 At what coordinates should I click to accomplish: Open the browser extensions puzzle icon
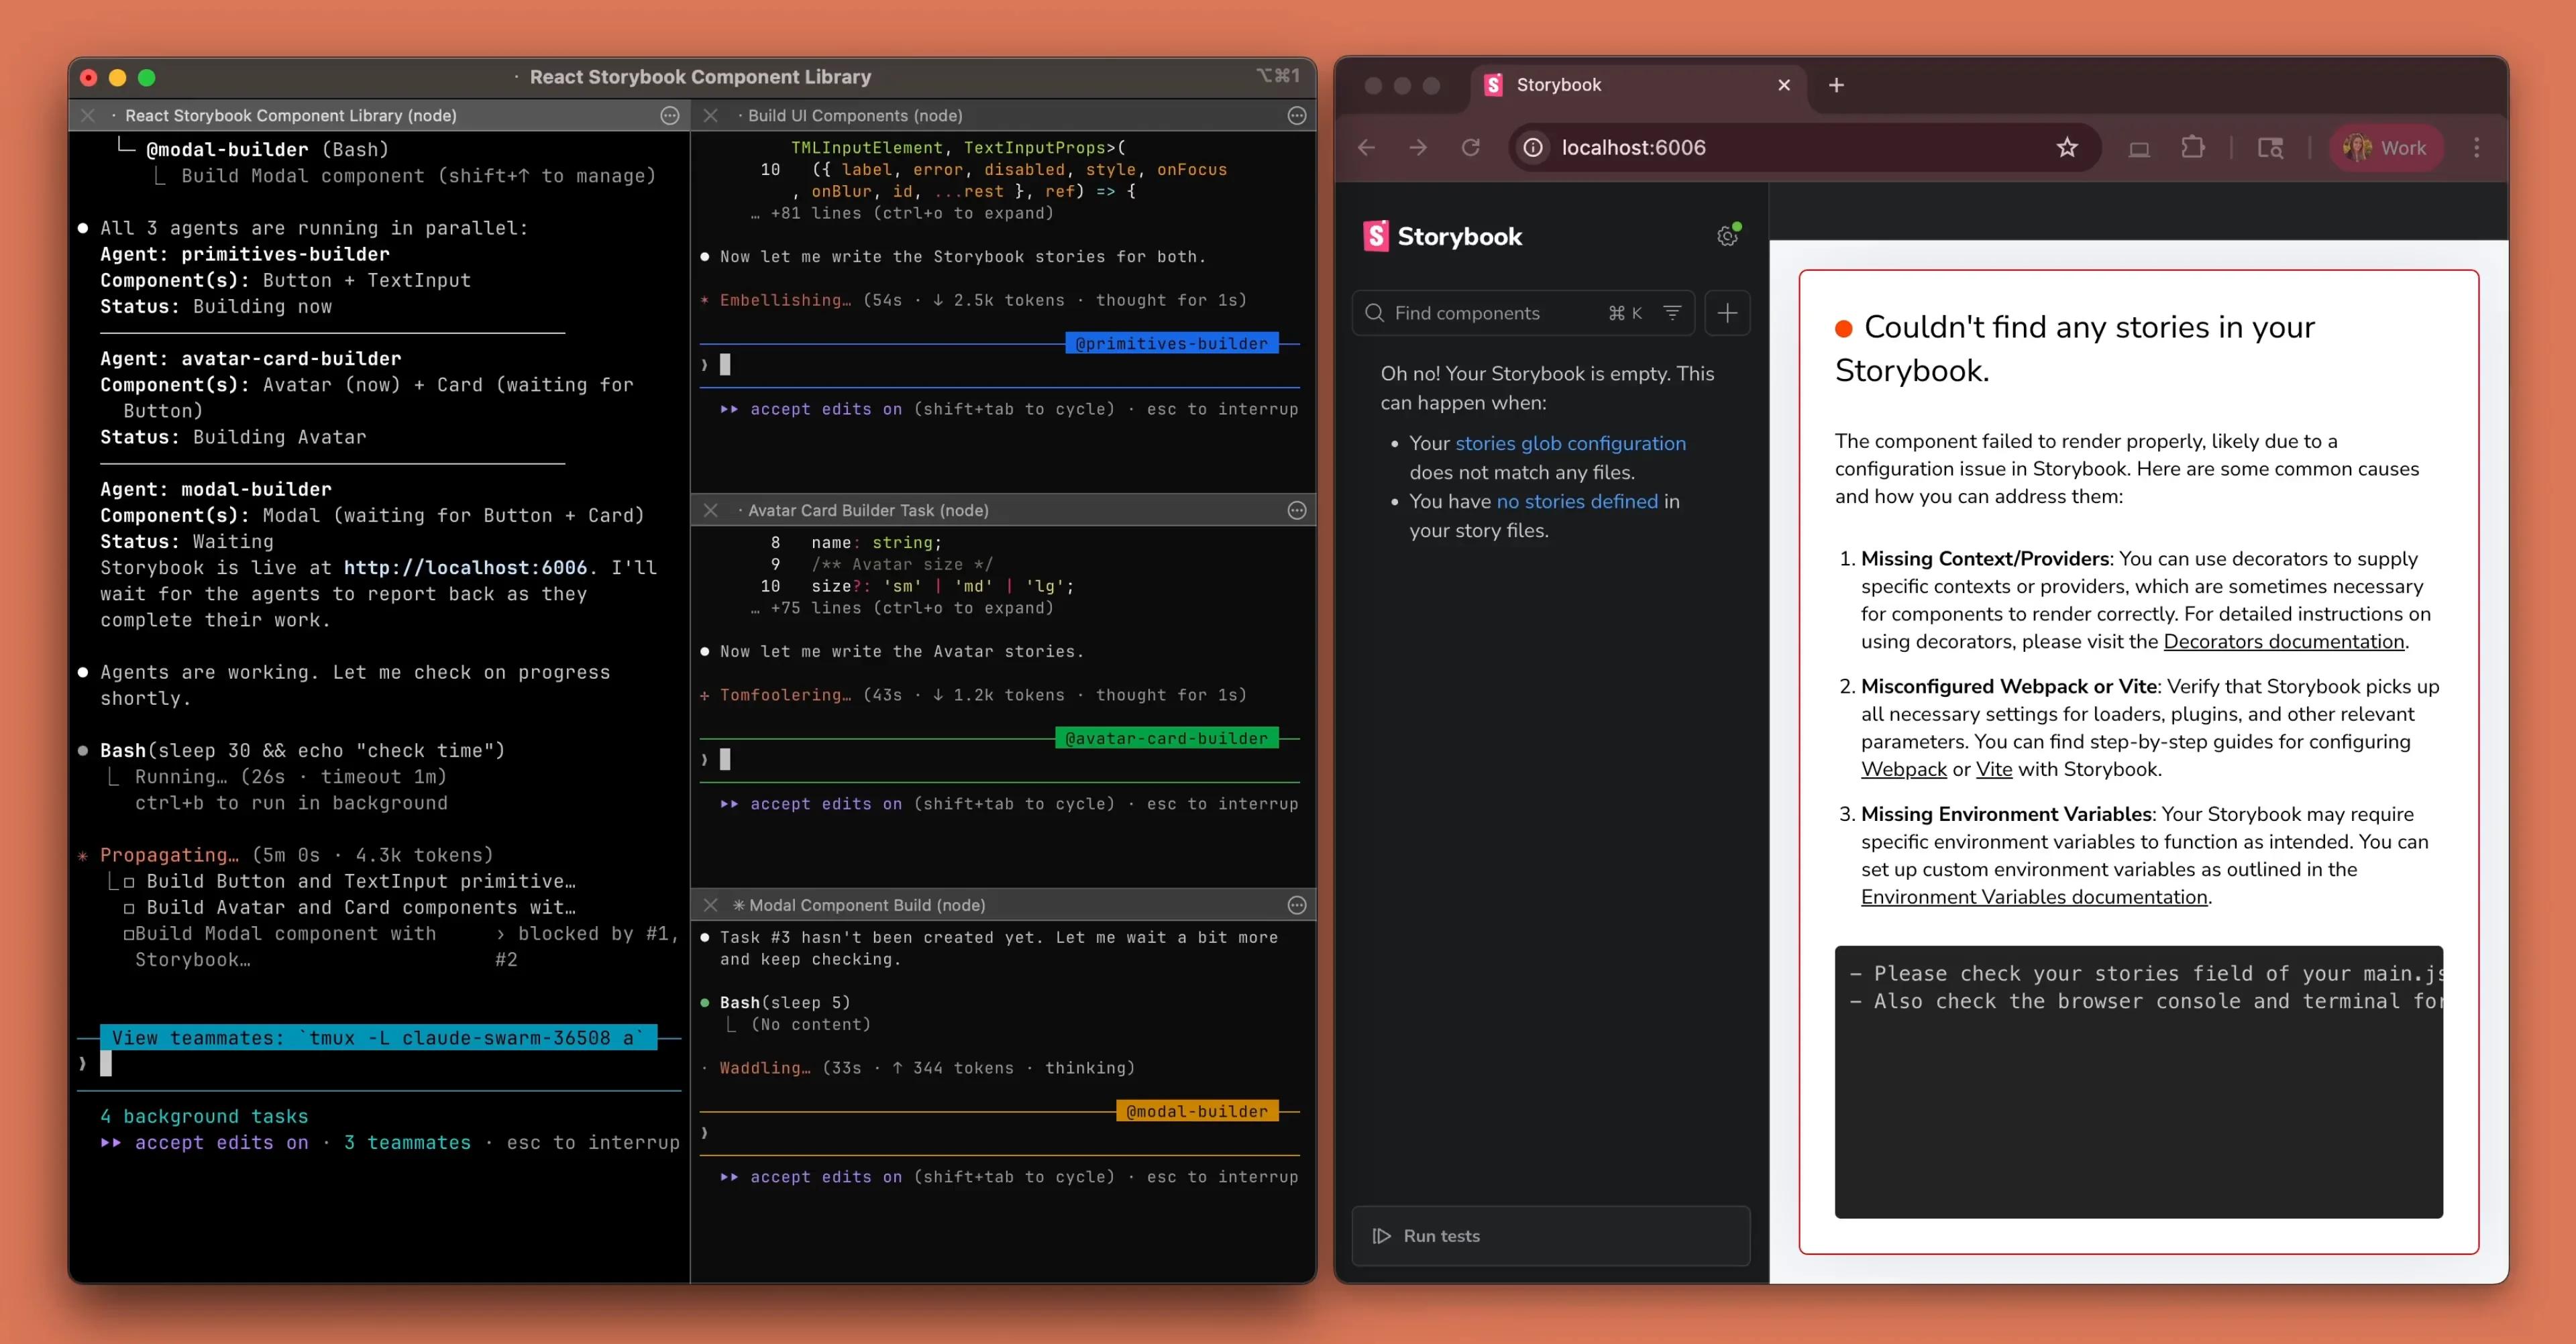pyautogui.click(x=2192, y=148)
